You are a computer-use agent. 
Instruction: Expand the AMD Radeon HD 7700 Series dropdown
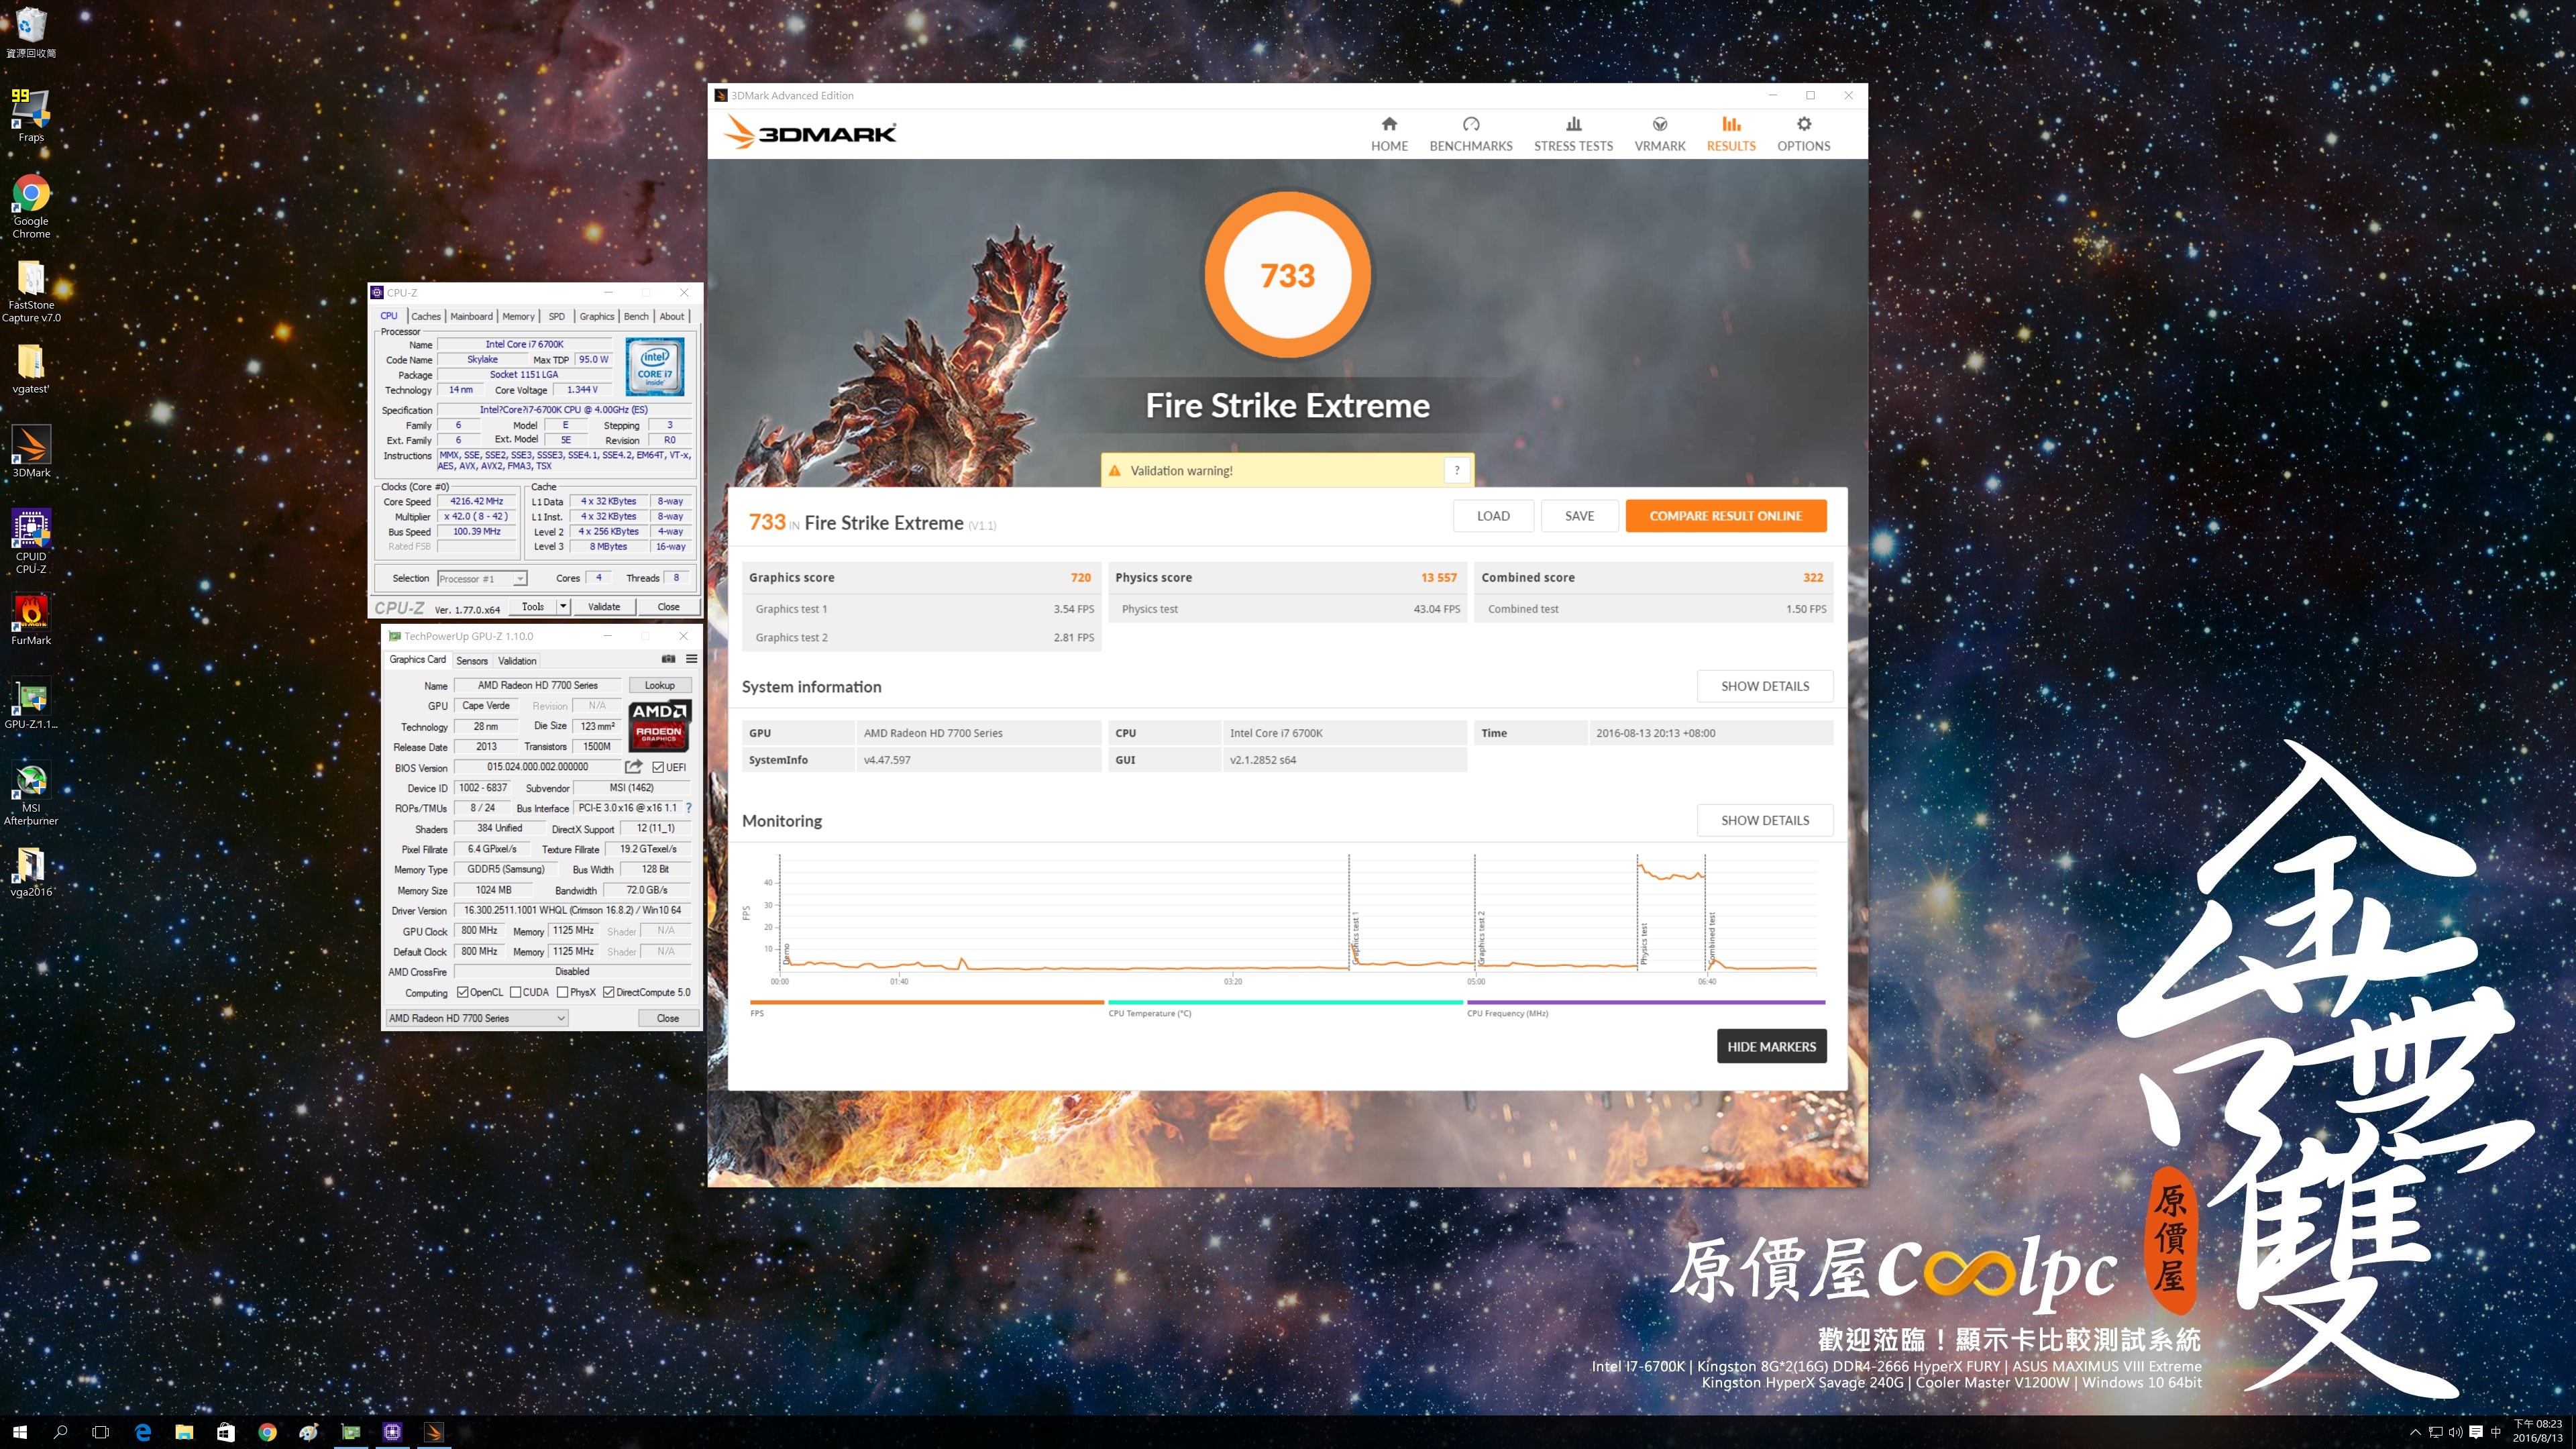477,1018
